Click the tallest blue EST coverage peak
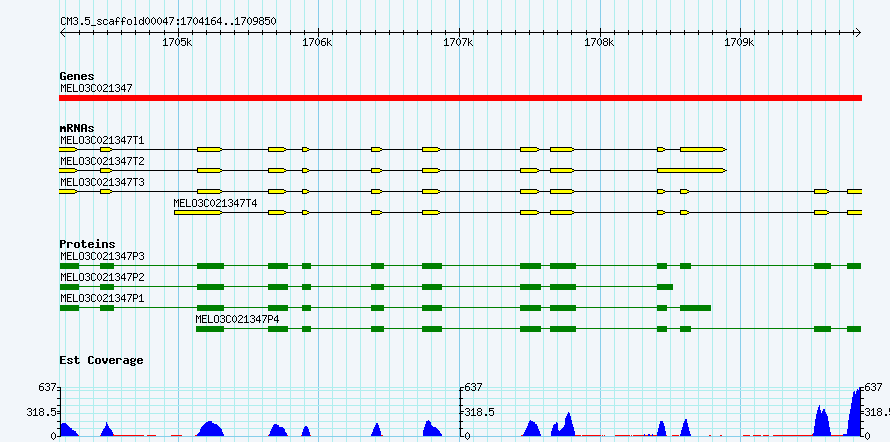Image resolution: width=890 pixels, height=442 pixels. coord(855,412)
